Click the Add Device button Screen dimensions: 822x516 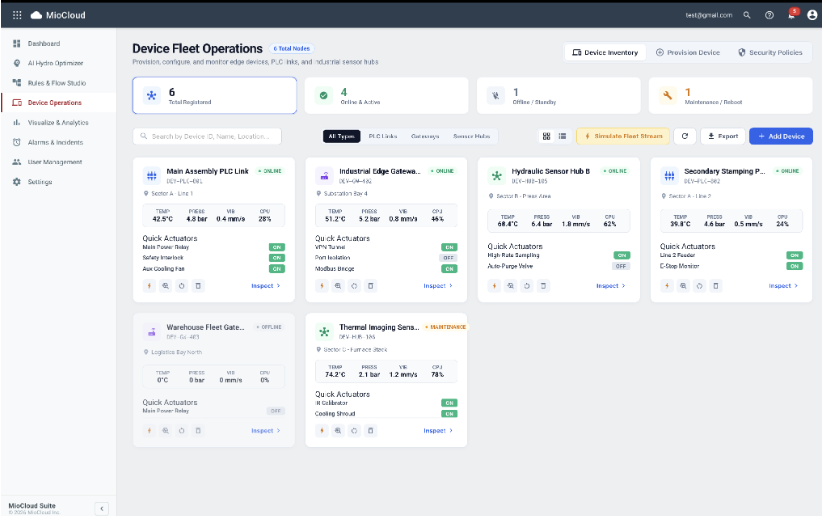(x=781, y=136)
